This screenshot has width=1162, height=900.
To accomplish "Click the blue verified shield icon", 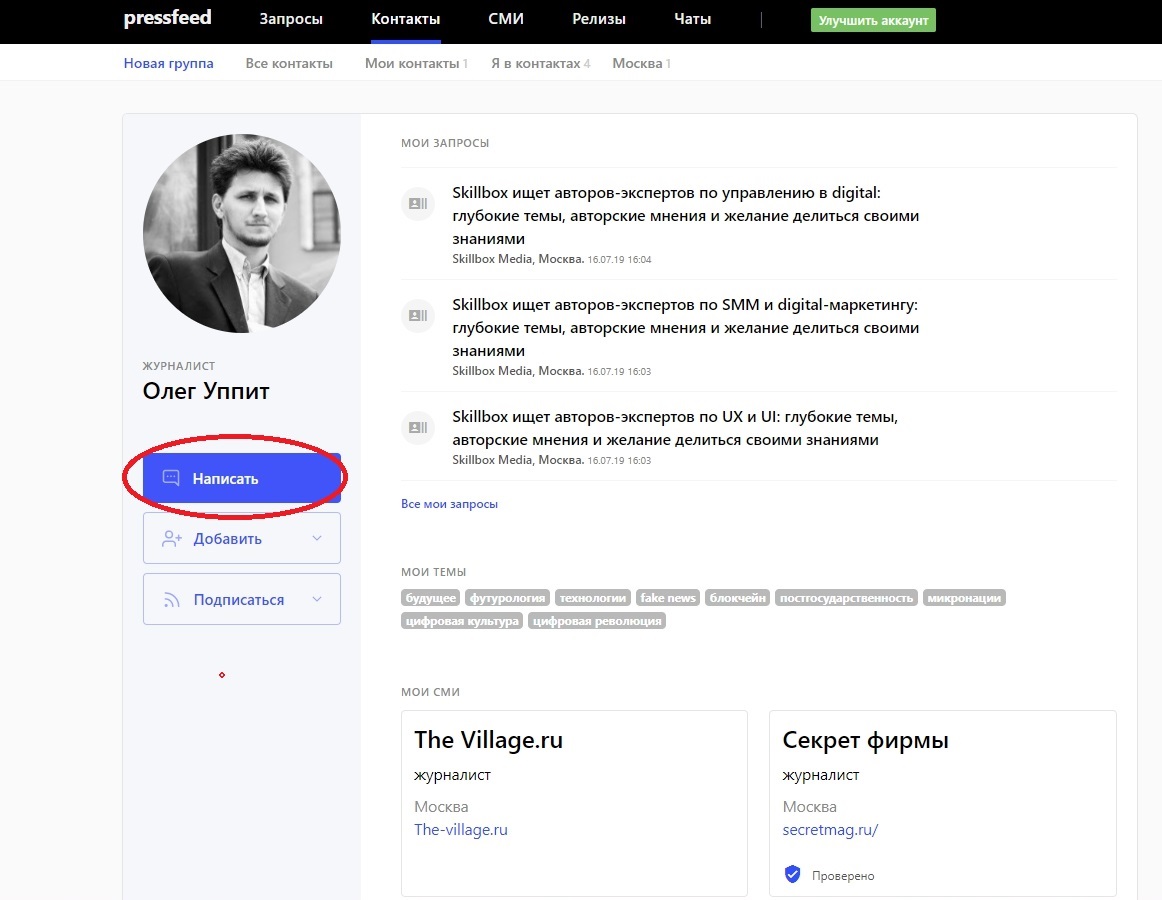I will (x=793, y=875).
